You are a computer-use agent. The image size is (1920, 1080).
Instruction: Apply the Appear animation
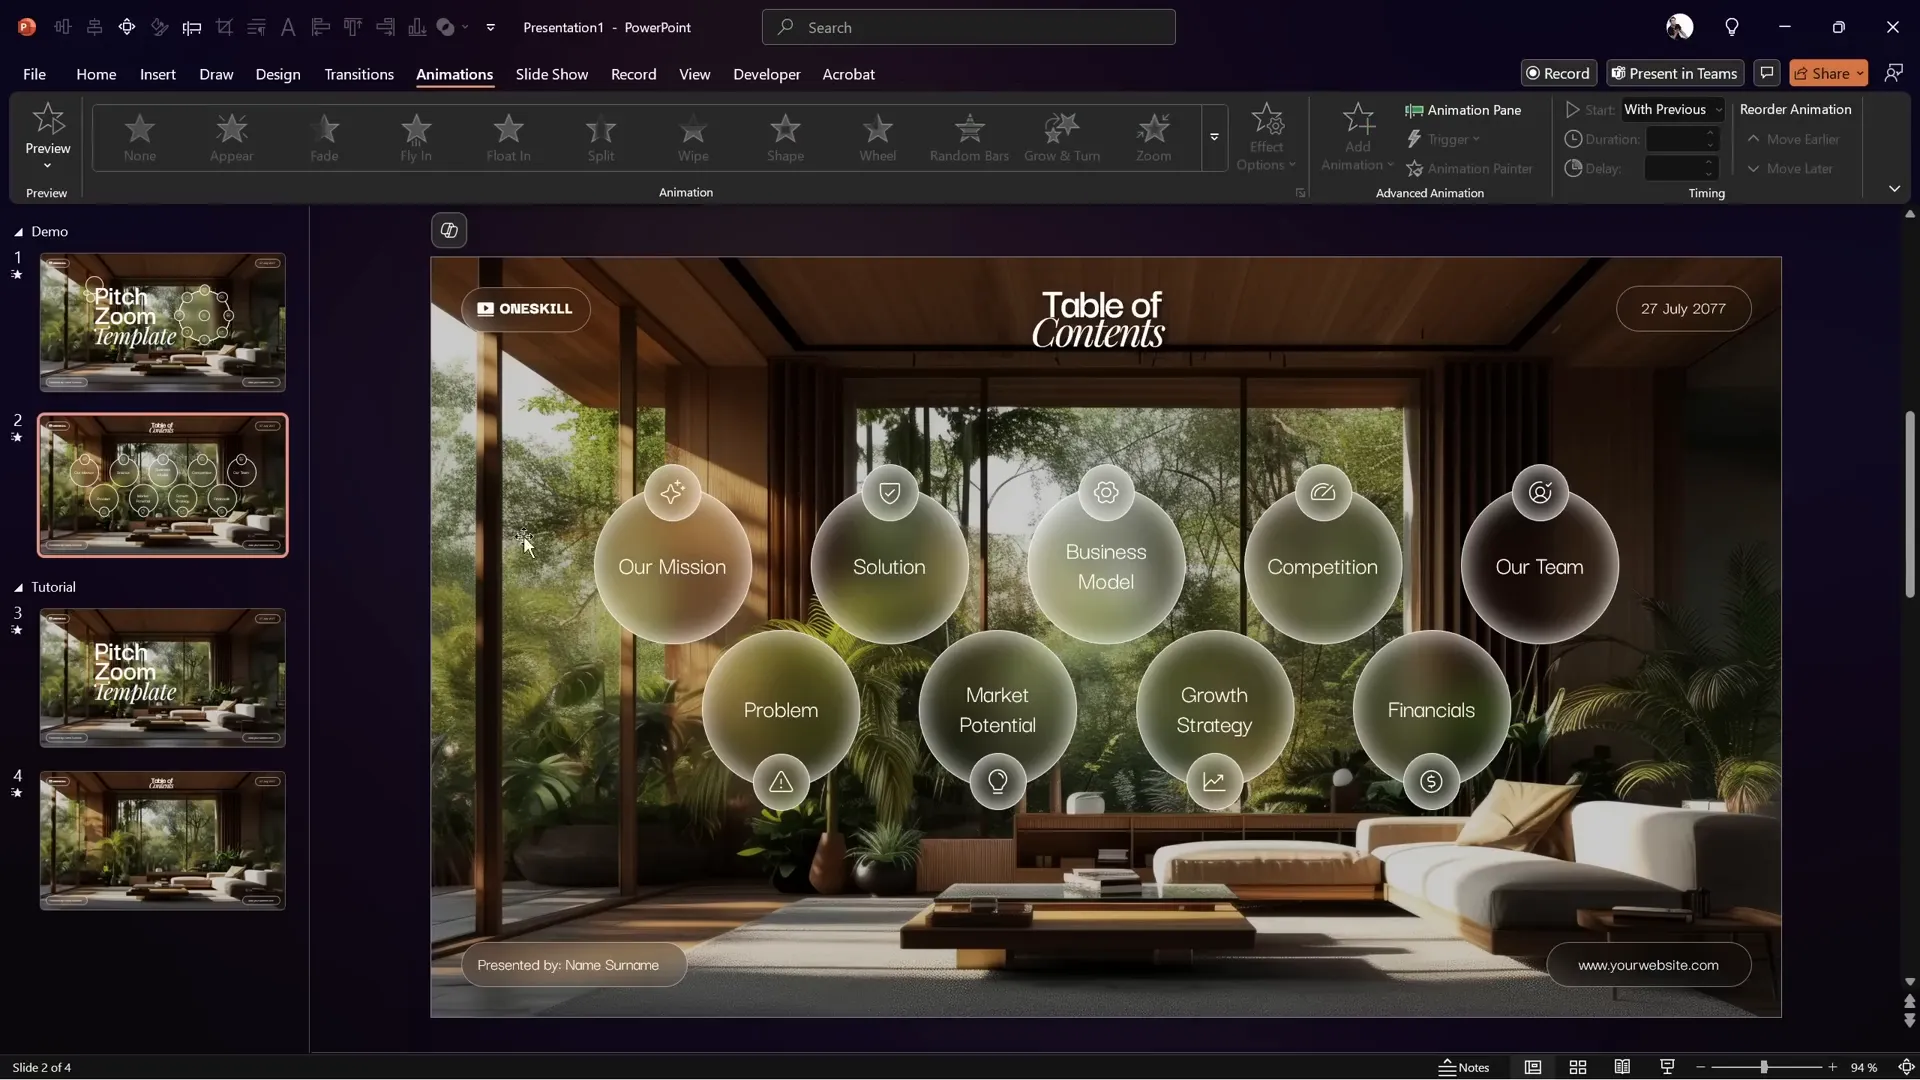[x=232, y=138]
